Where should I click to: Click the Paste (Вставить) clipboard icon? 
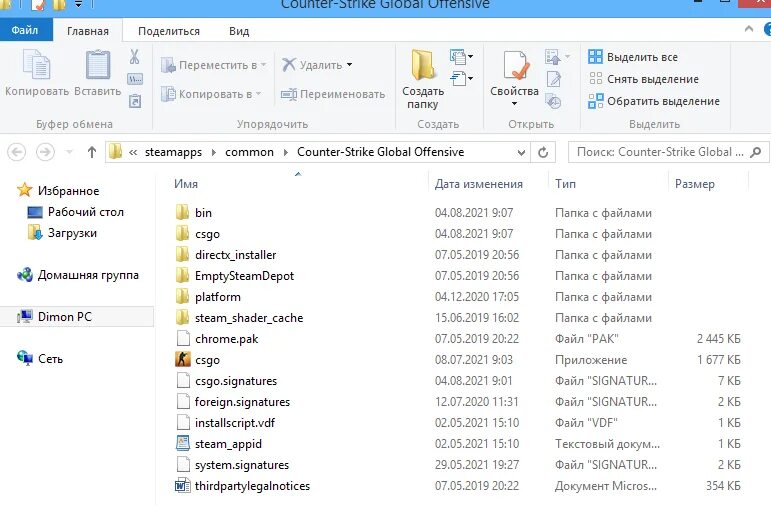tap(98, 64)
